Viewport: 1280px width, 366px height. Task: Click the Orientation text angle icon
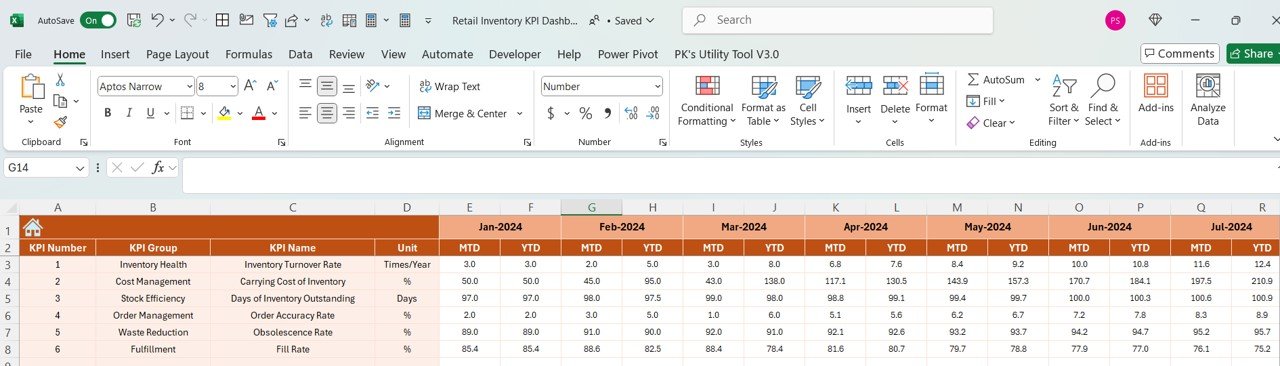click(x=372, y=86)
